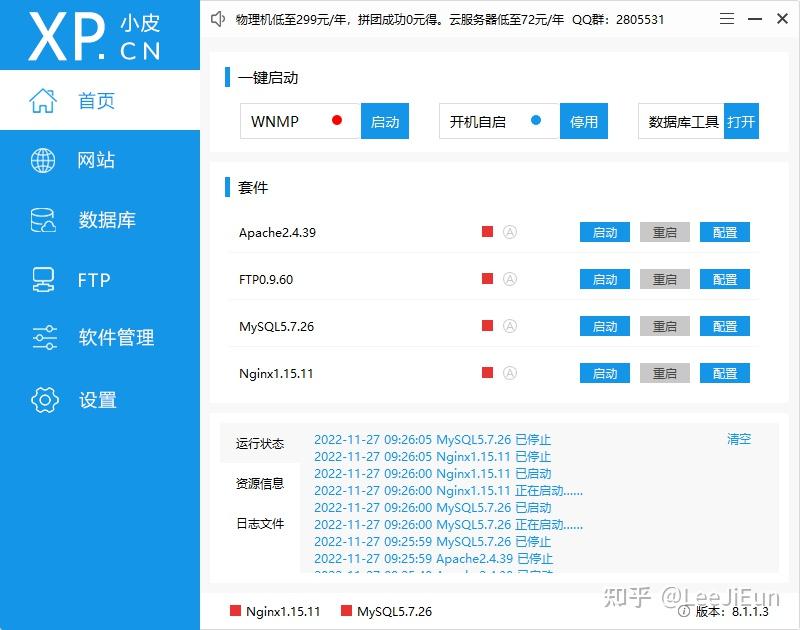Click the 停用 button for 开机自启

pyautogui.click(x=584, y=121)
